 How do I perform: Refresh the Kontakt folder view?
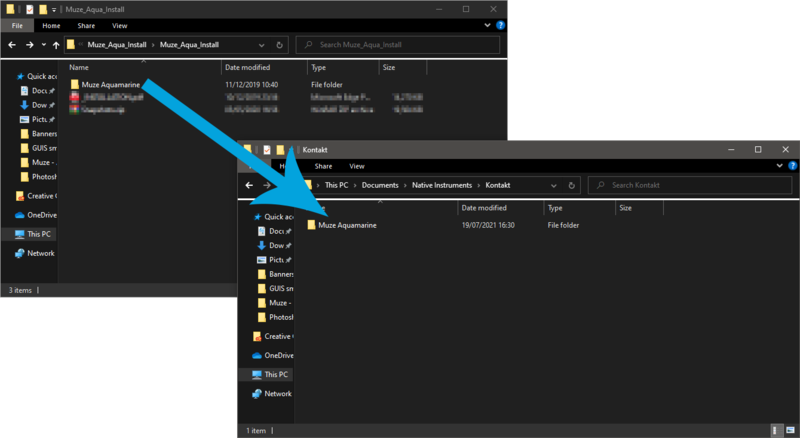pos(571,186)
